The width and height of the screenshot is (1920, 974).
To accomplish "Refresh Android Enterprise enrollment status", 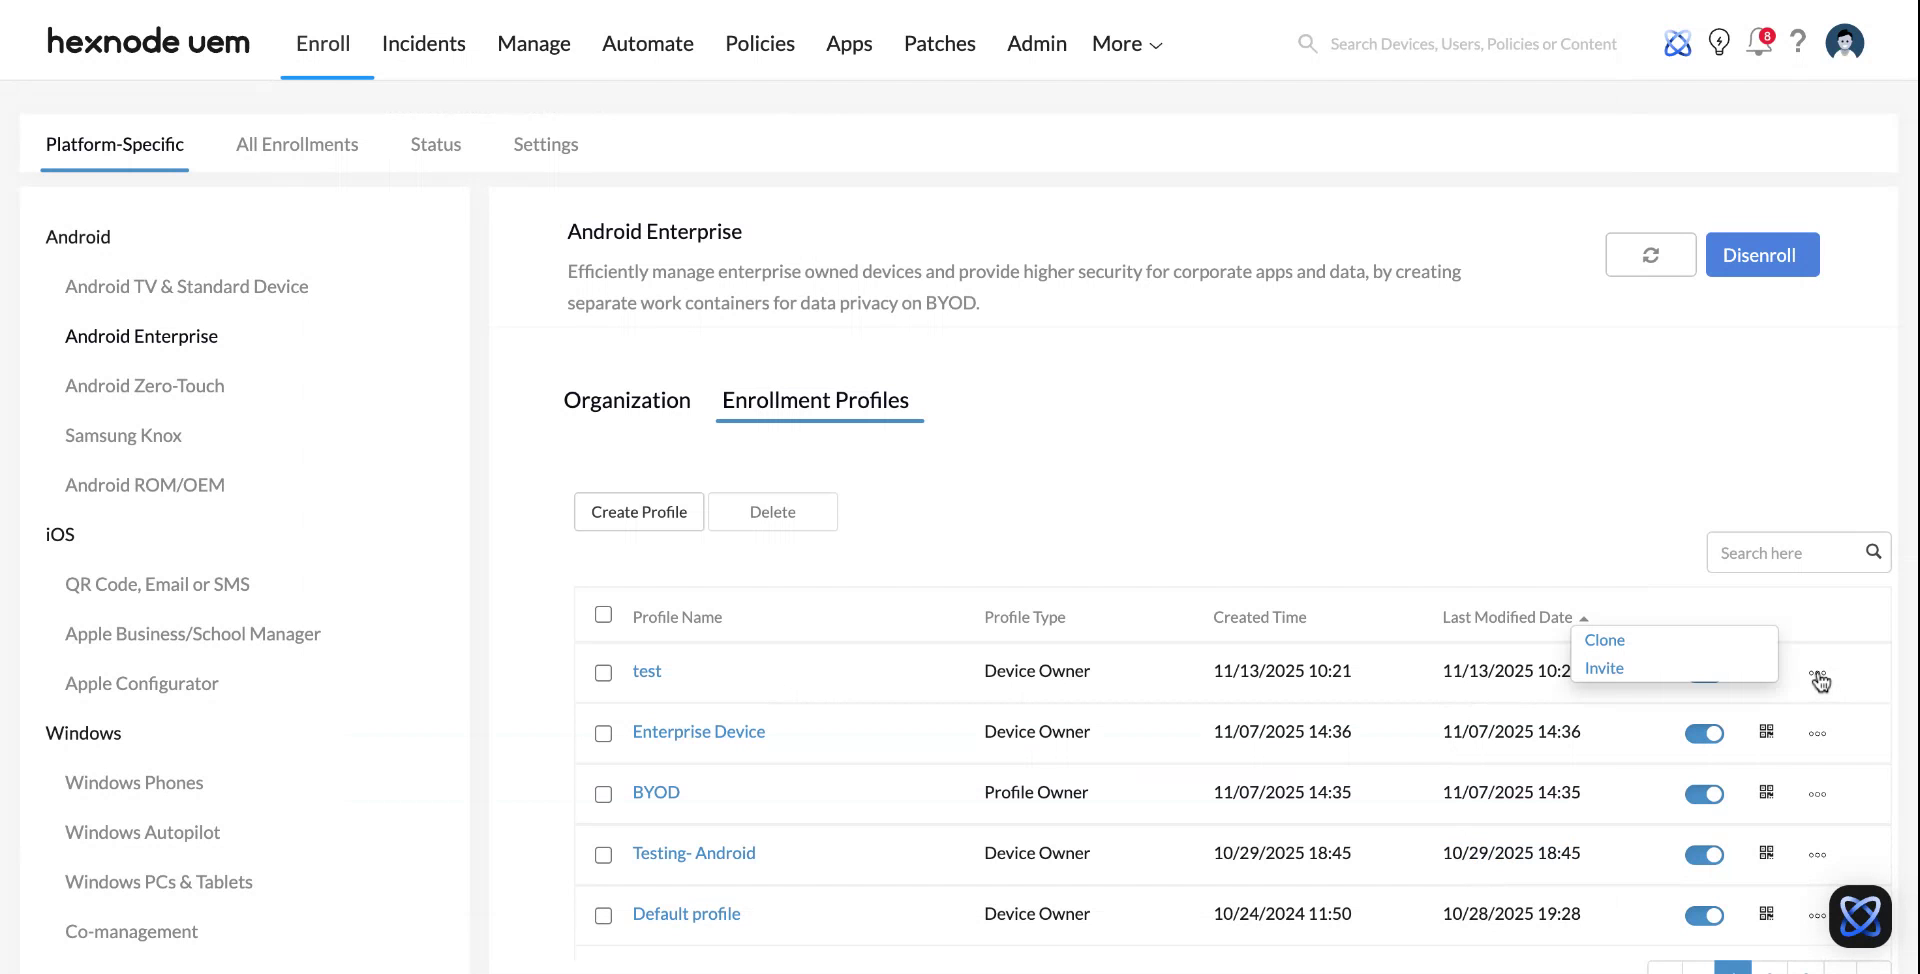I will [x=1651, y=254].
